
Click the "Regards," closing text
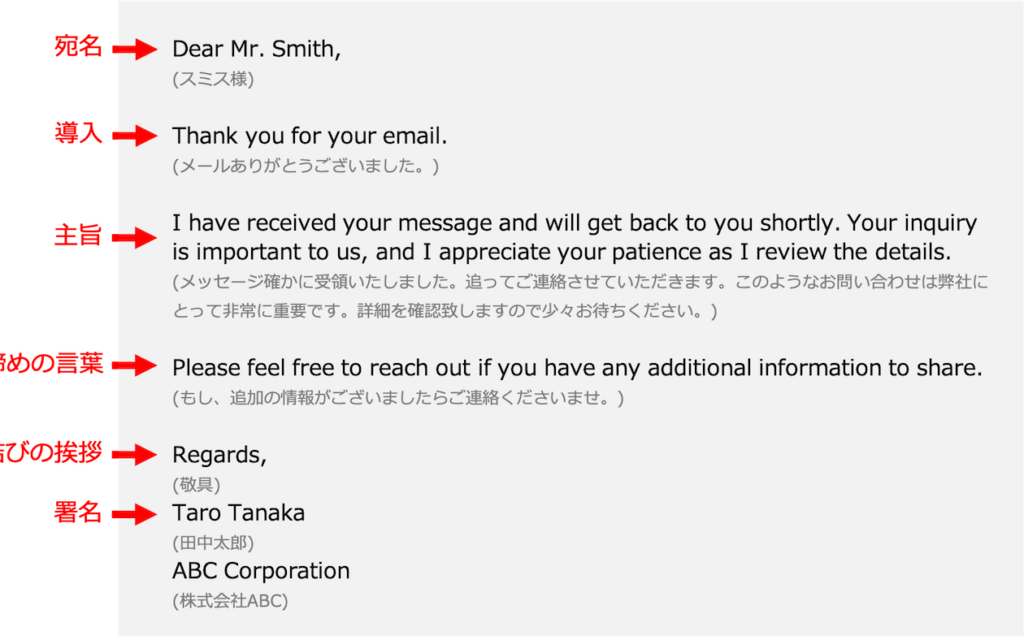pyautogui.click(x=219, y=455)
